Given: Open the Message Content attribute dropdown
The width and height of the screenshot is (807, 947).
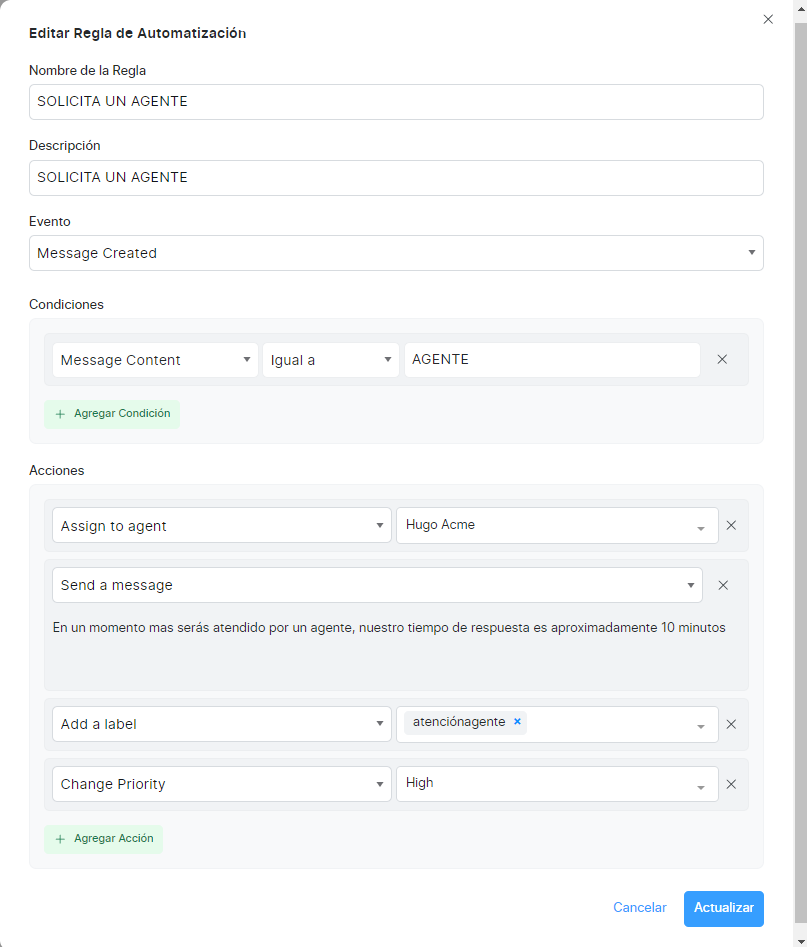Looking at the screenshot, I should tap(155, 360).
